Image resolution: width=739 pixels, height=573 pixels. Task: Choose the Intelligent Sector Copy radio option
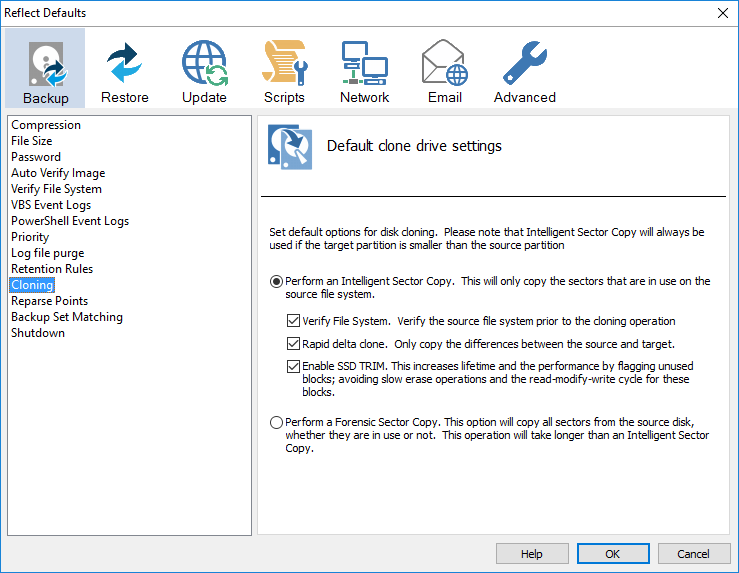tap(277, 282)
